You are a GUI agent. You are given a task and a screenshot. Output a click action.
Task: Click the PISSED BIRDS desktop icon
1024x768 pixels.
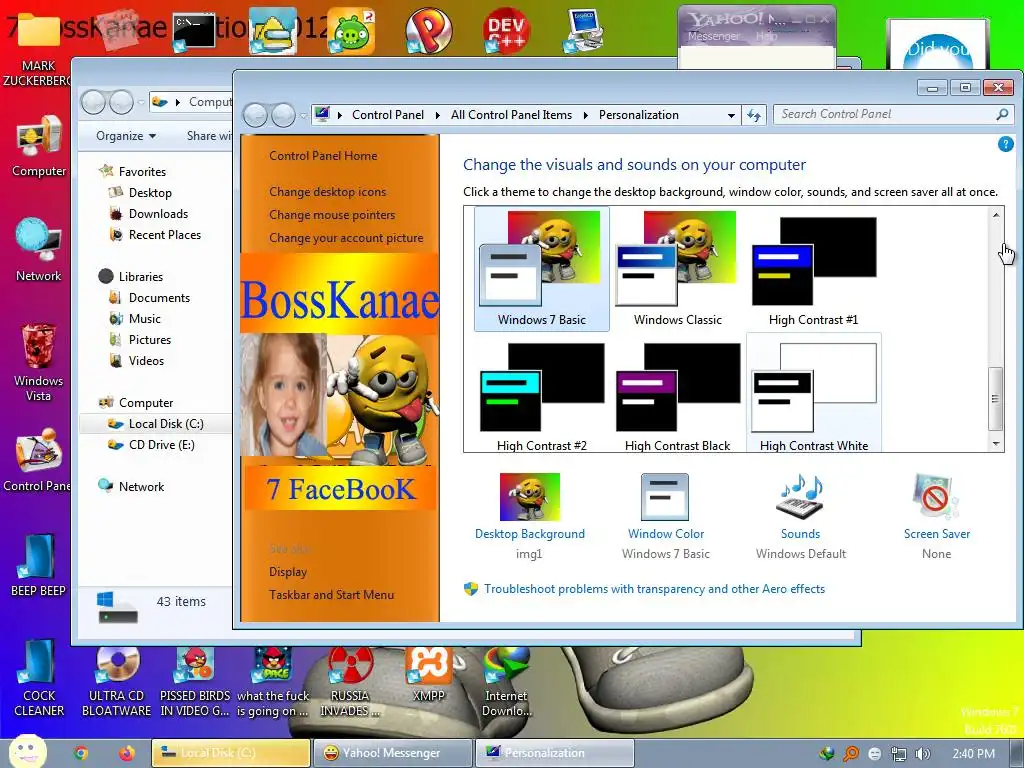pos(195,682)
